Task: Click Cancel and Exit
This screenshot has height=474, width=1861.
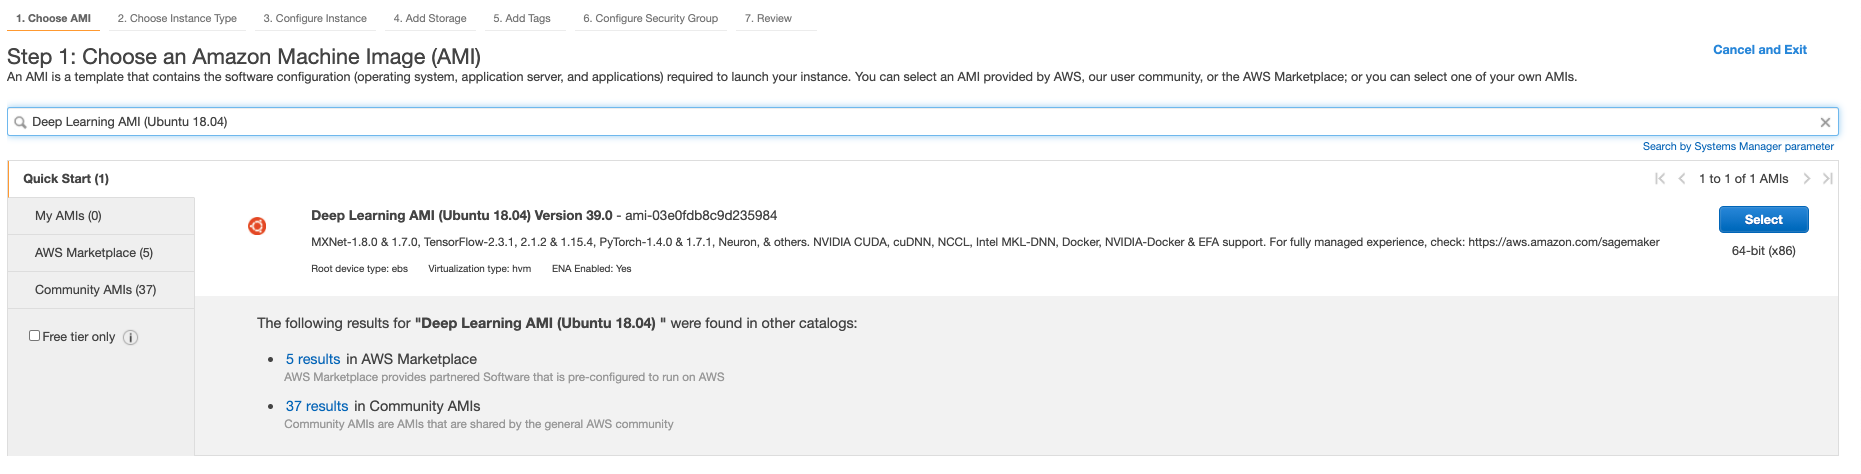Action: 1759,50
